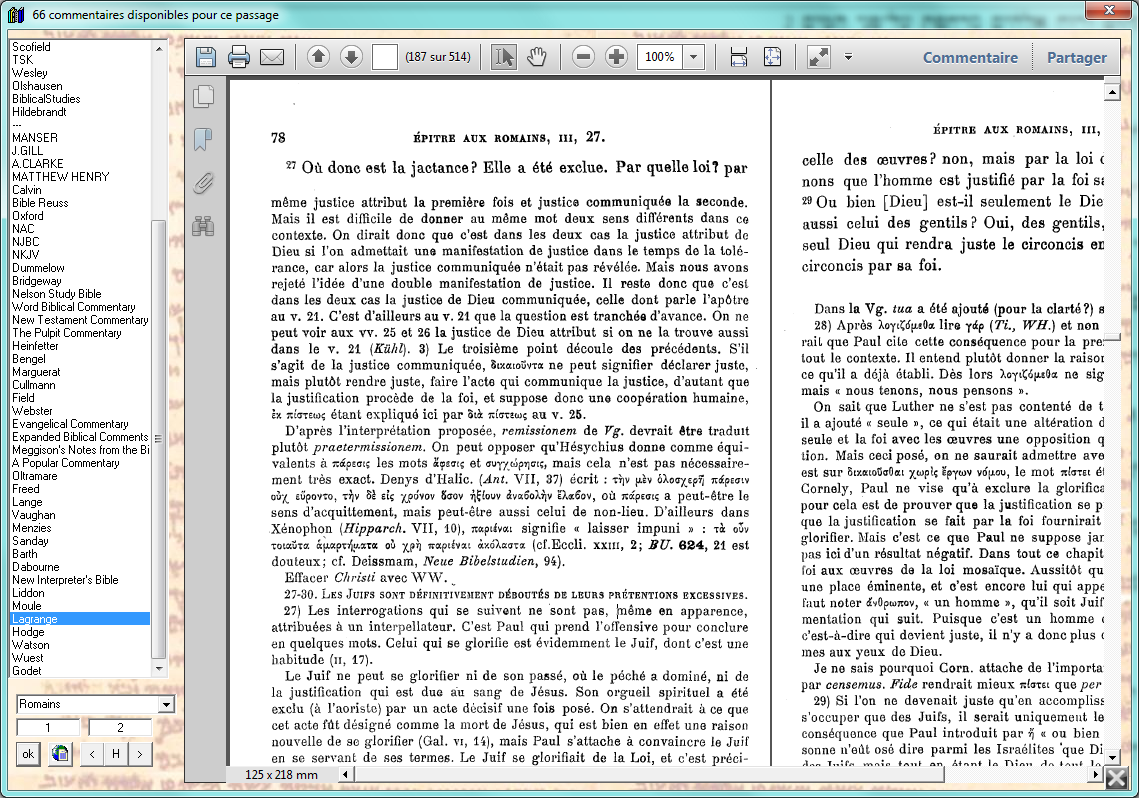Click the commentary list scrollbar up arrow
This screenshot has height=798, width=1139.
click(159, 49)
